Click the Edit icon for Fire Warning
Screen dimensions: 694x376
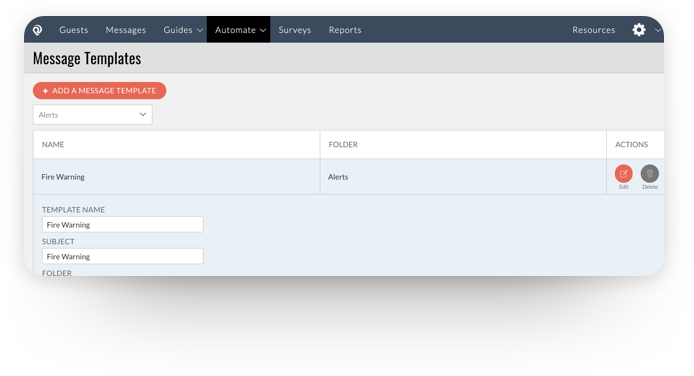click(624, 173)
